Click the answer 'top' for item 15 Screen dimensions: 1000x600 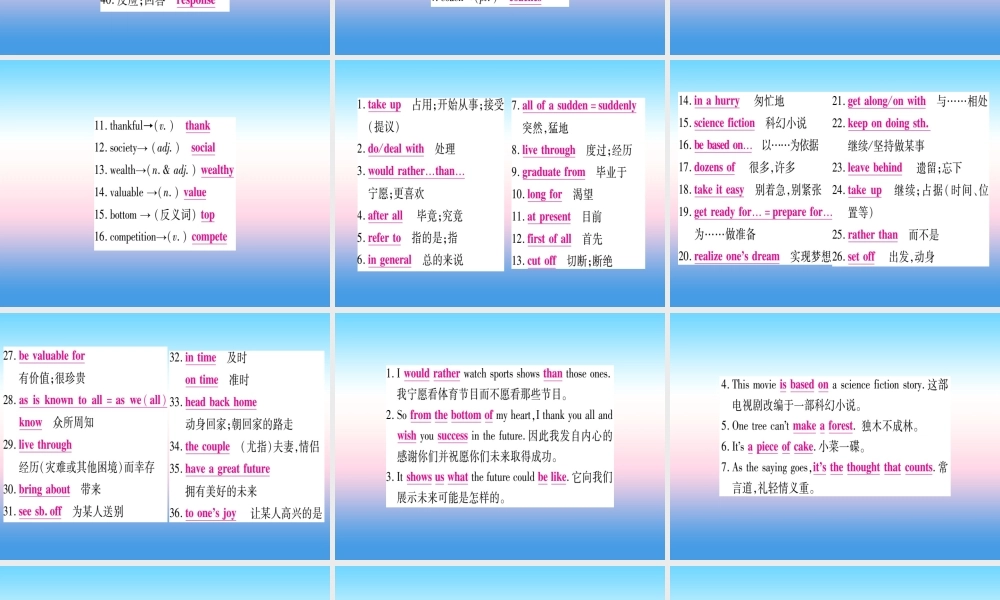[207, 215]
